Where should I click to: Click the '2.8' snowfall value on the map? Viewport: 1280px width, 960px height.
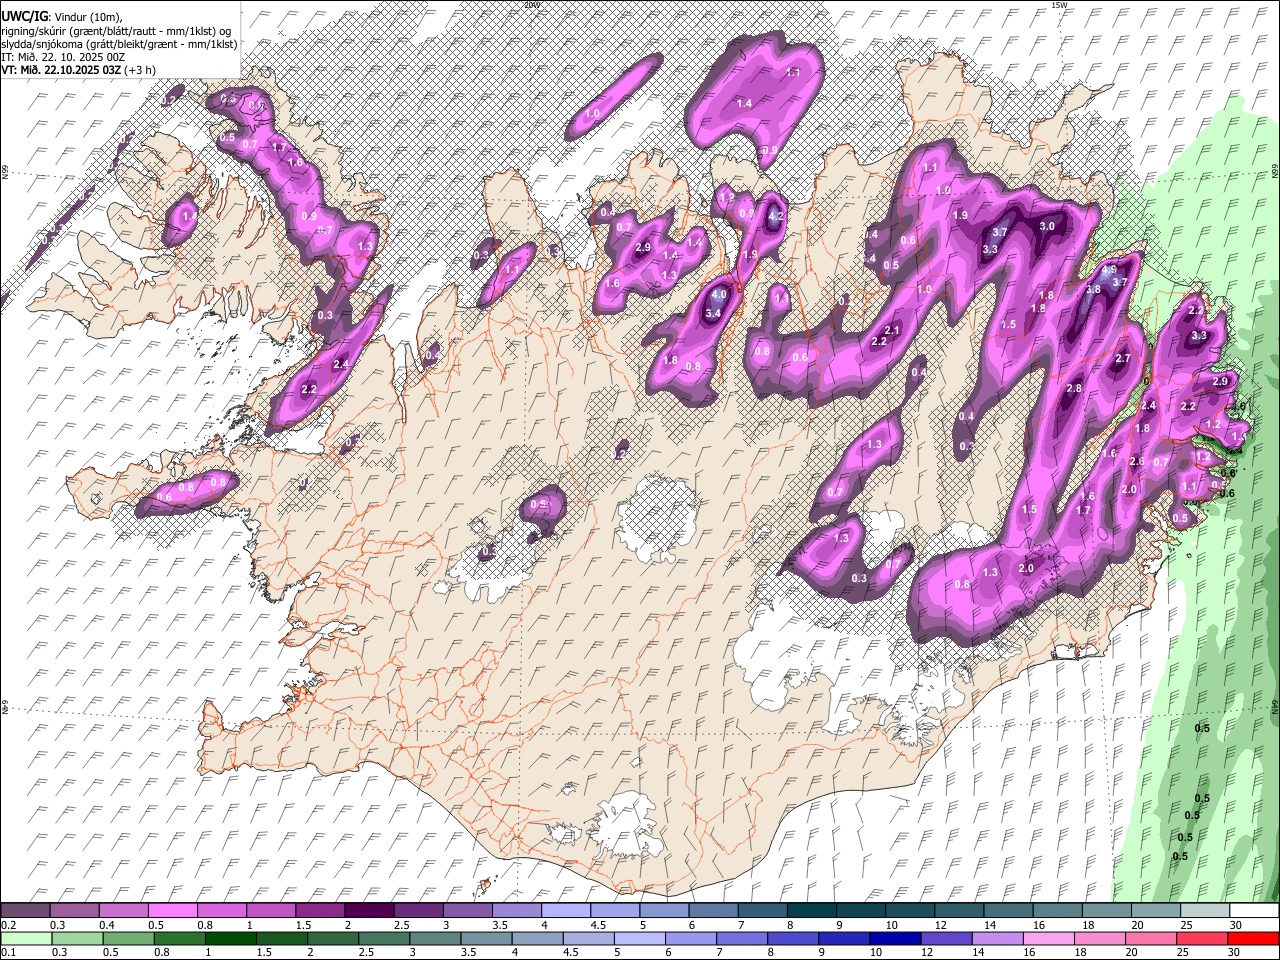[1074, 388]
